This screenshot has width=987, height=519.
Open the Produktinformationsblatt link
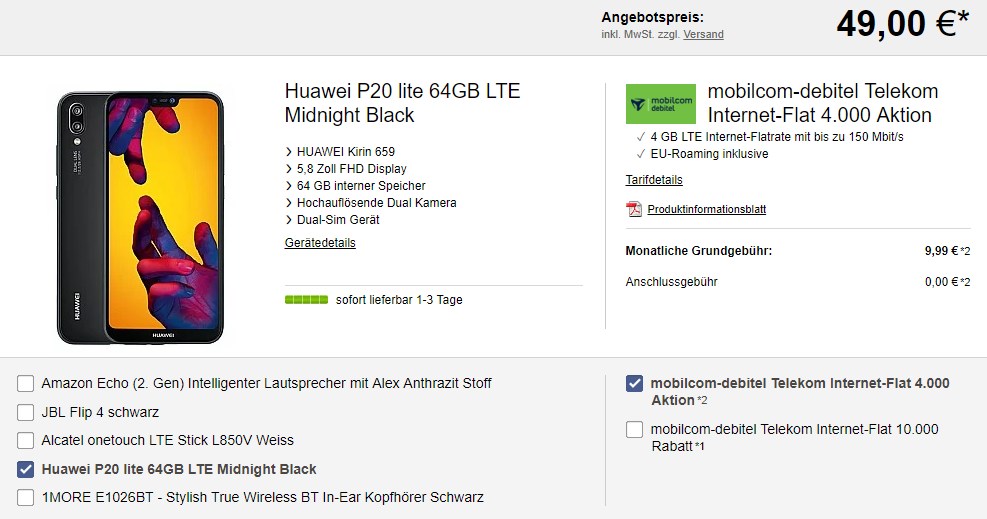pos(706,209)
